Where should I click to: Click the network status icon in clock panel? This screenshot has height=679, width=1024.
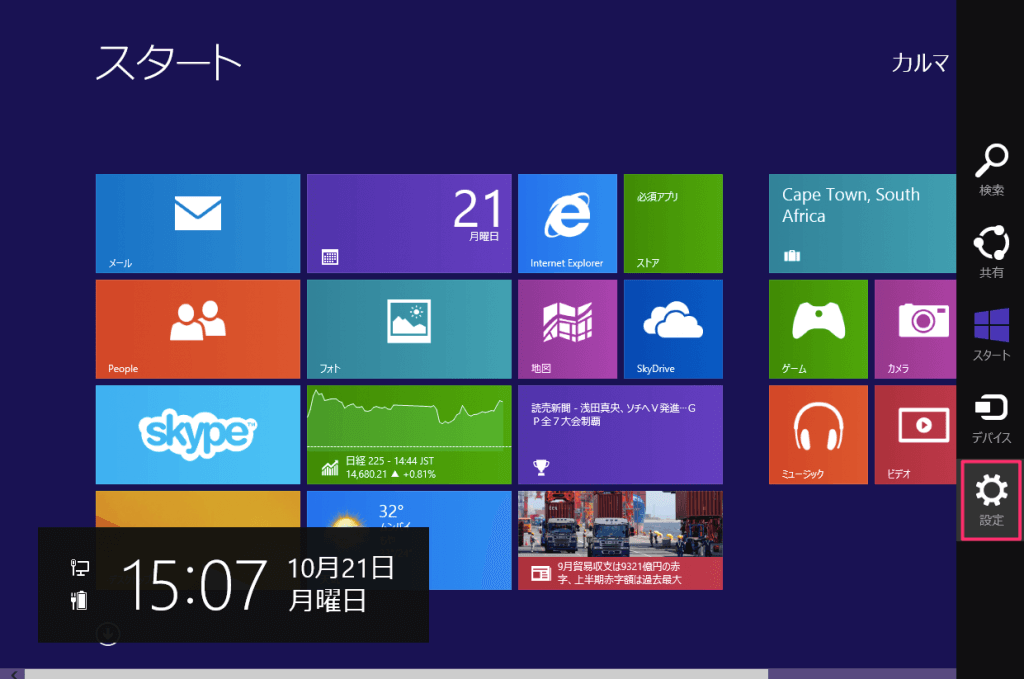[x=79, y=568]
